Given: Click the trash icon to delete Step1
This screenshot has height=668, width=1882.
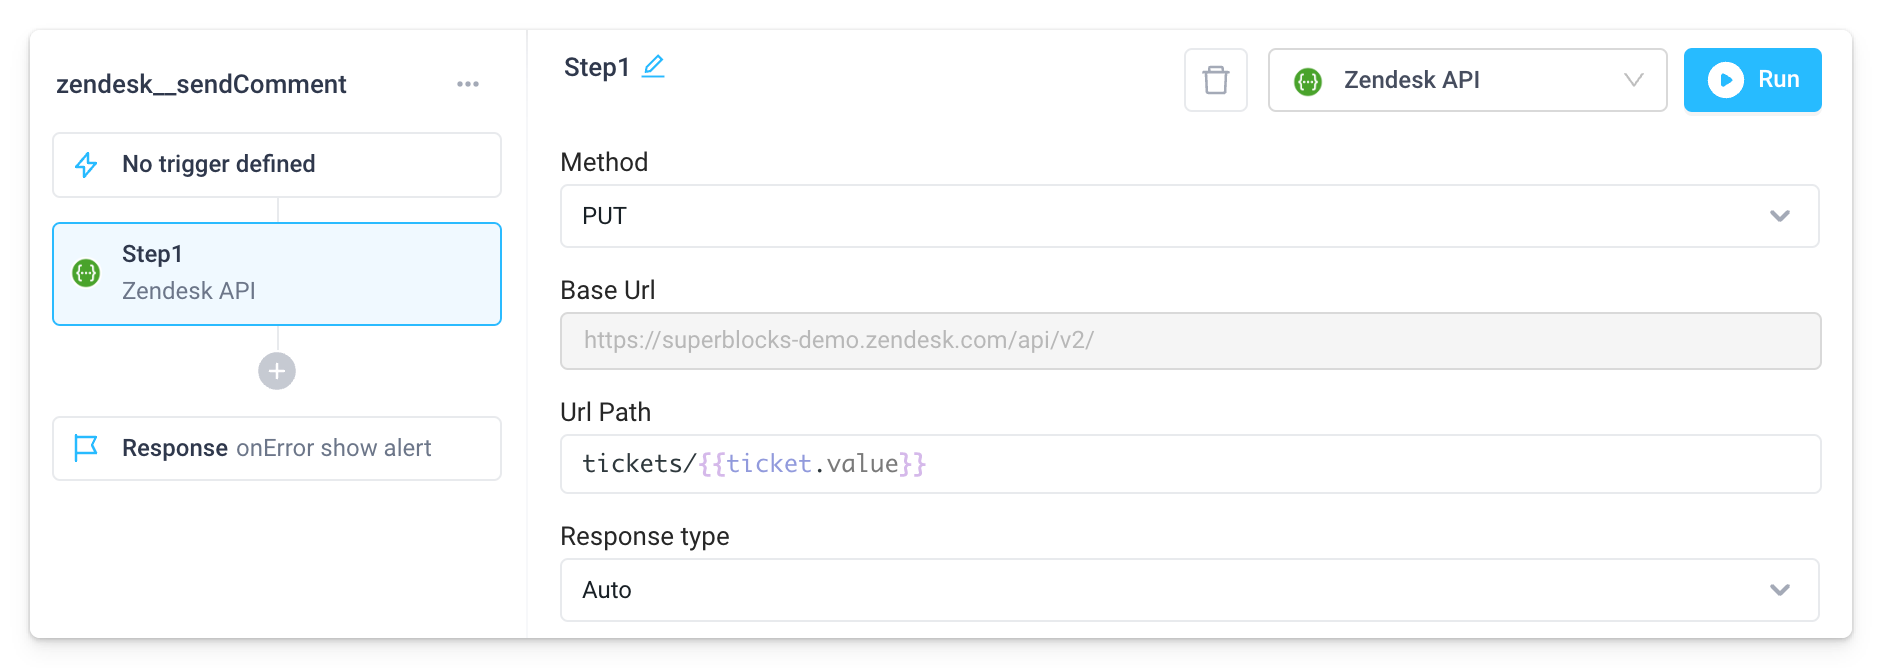Looking at the screenshot, I should (1216, 80).
